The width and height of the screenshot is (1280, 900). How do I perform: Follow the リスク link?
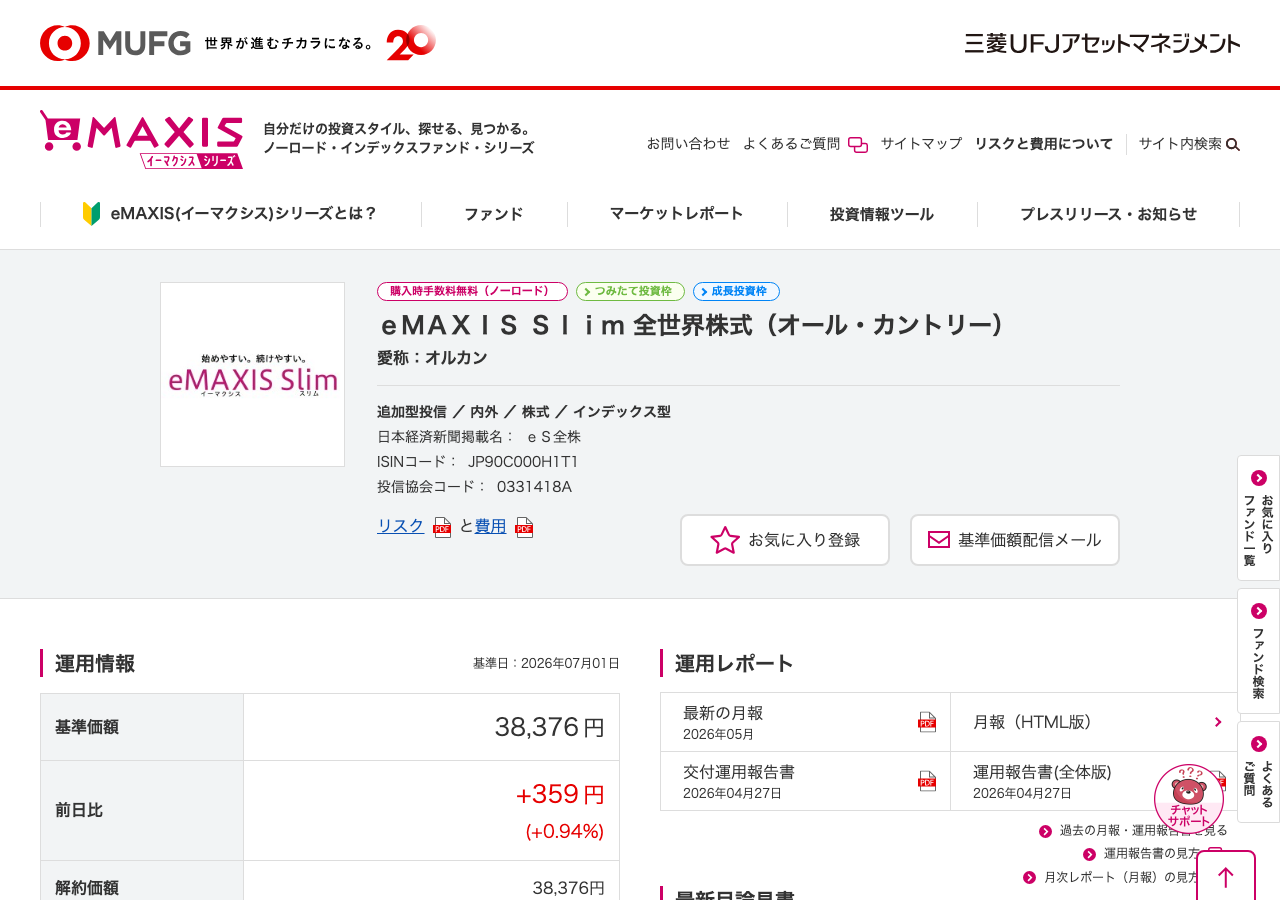point(401,526)
